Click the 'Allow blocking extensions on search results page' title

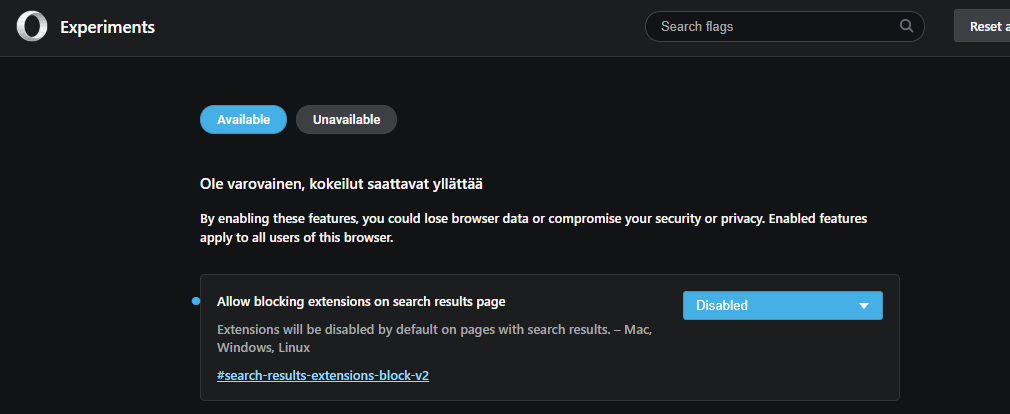coord(361,301)
